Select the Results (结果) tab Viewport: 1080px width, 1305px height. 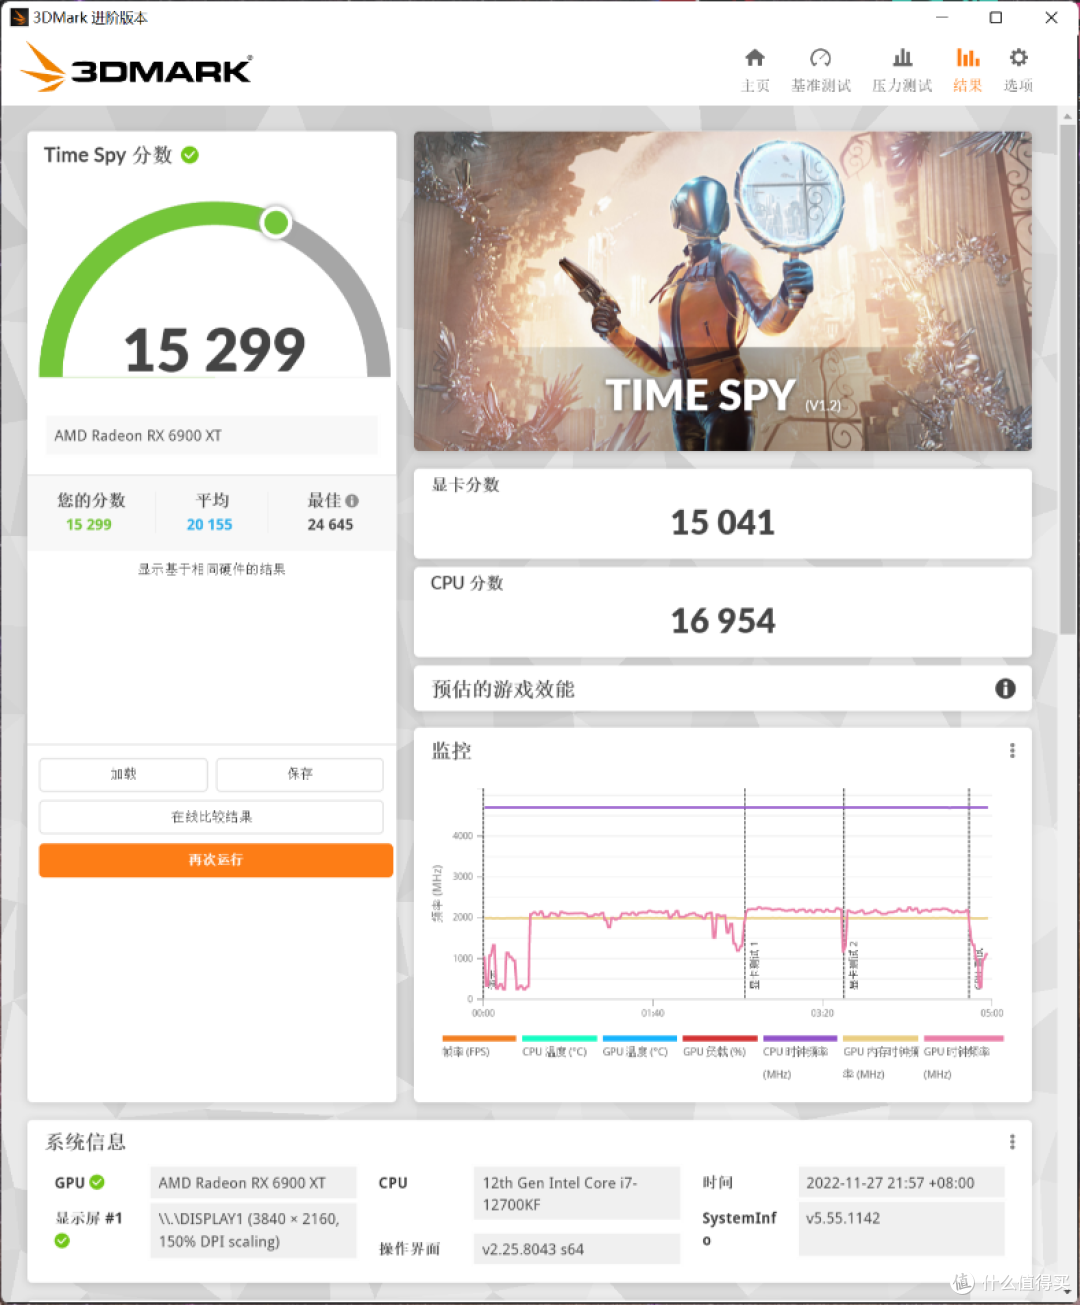click(x=967, y=70)
